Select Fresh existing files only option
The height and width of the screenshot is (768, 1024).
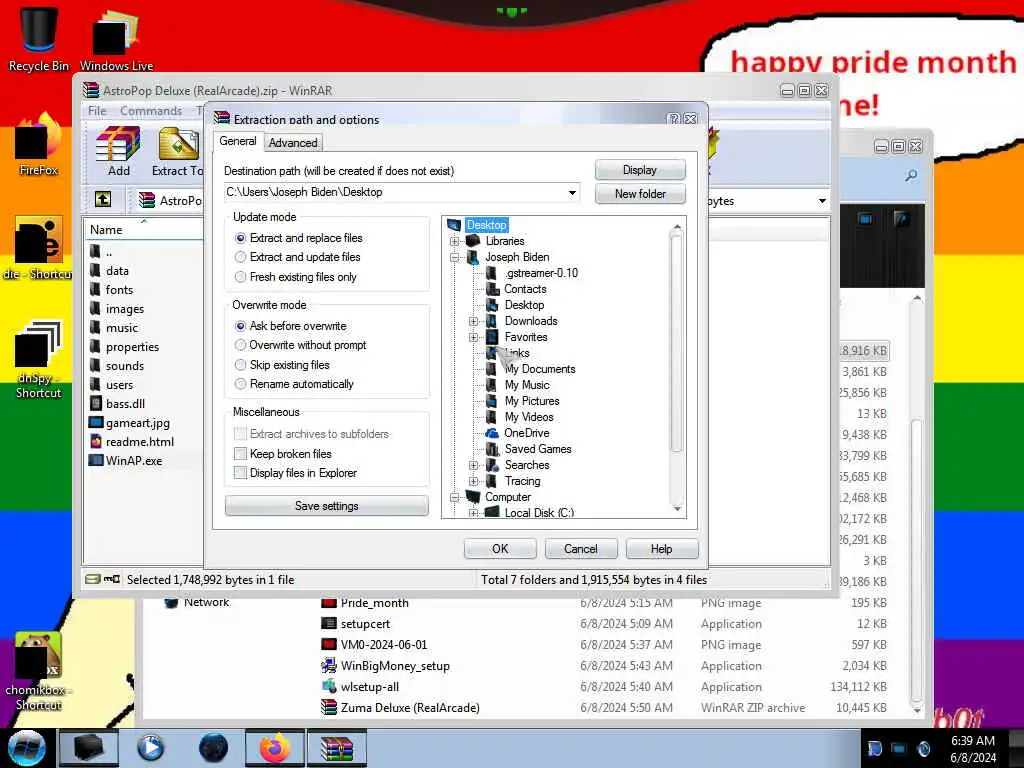240,277
